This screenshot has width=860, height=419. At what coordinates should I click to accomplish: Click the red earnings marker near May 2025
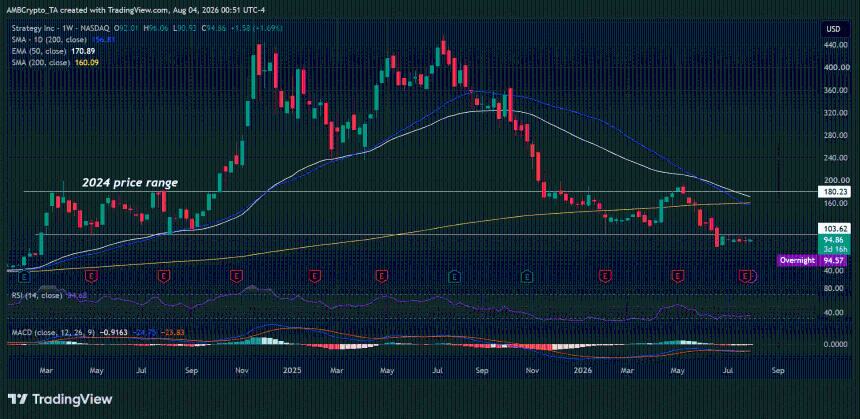coord(381,274)
